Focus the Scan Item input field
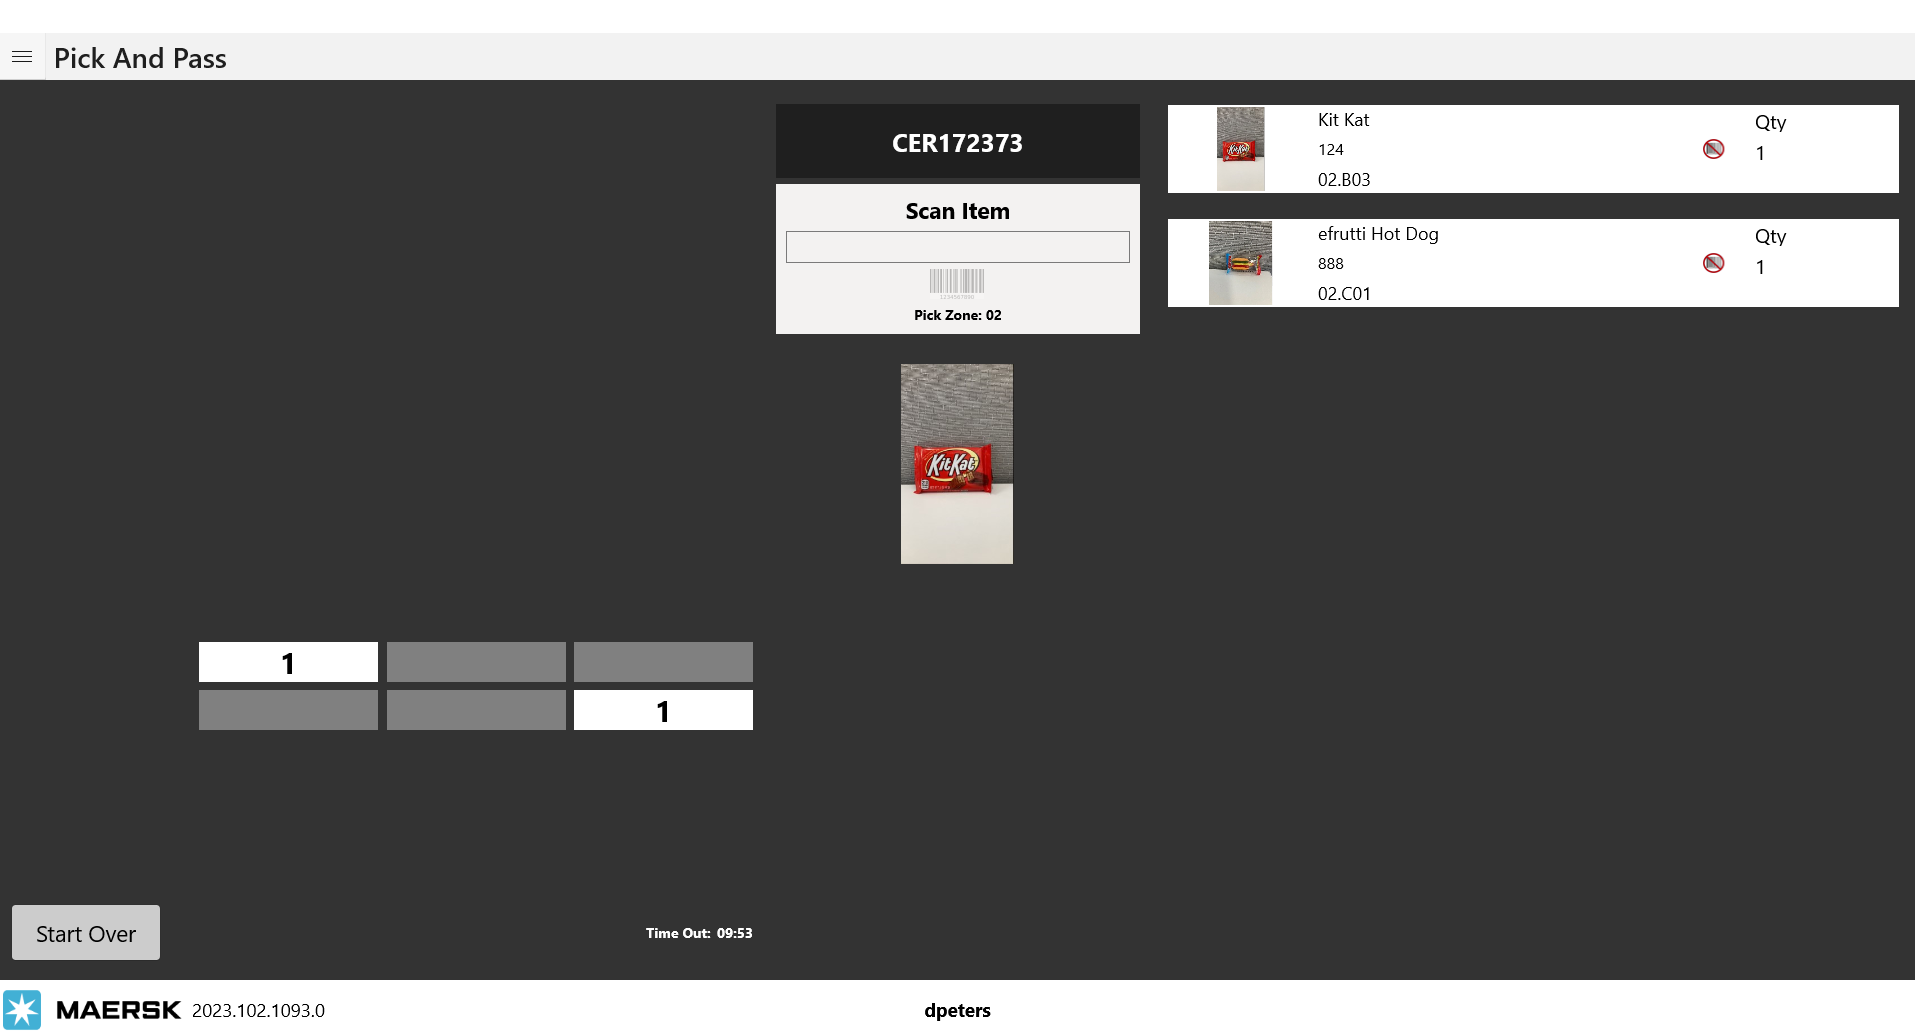This screenshot has height=1034, width=1915. [x=957, y=247]
